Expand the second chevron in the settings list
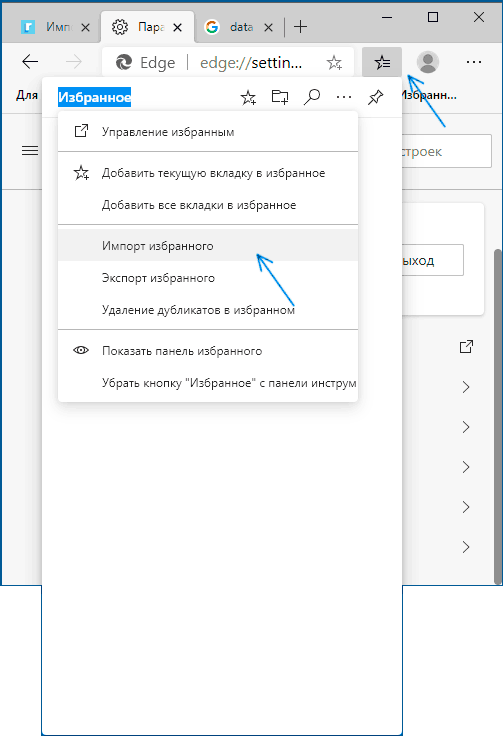This screenshot has height=736, width=503. (x=466, y=427)
